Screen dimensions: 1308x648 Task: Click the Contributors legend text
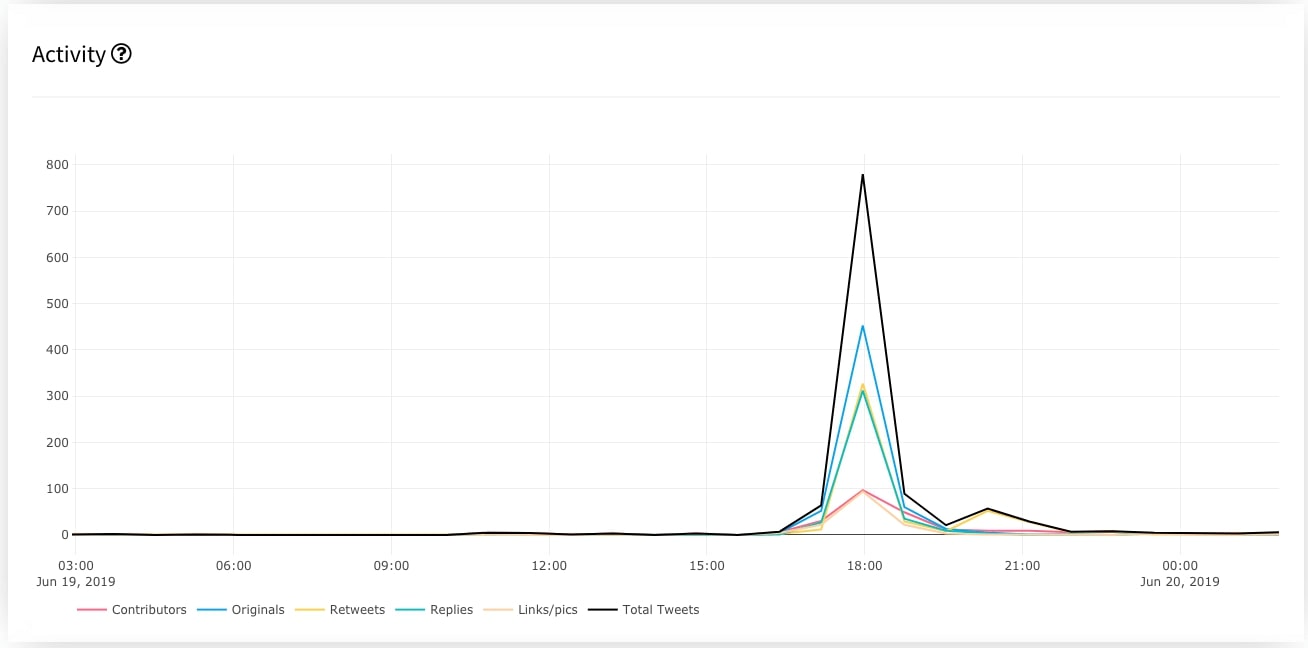pos(149,609)
